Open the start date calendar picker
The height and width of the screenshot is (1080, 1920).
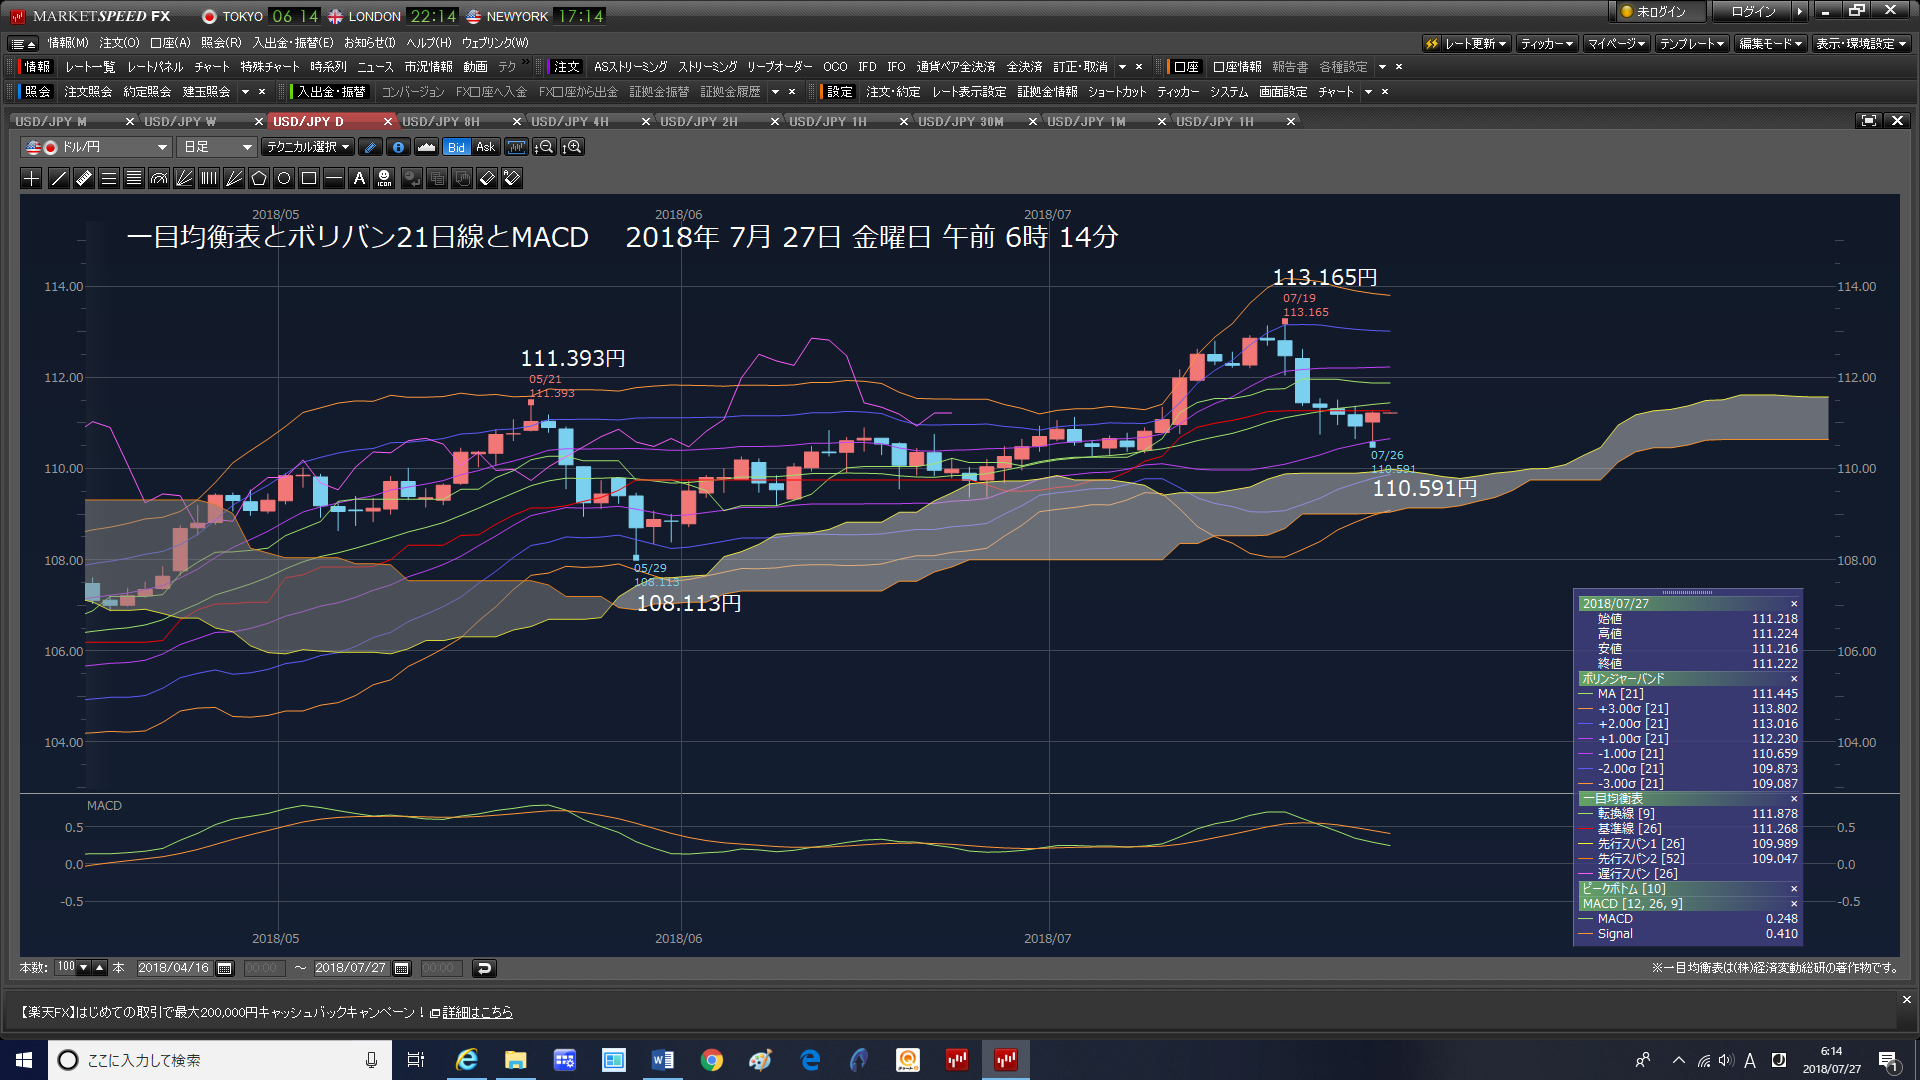tap(225, 968)
